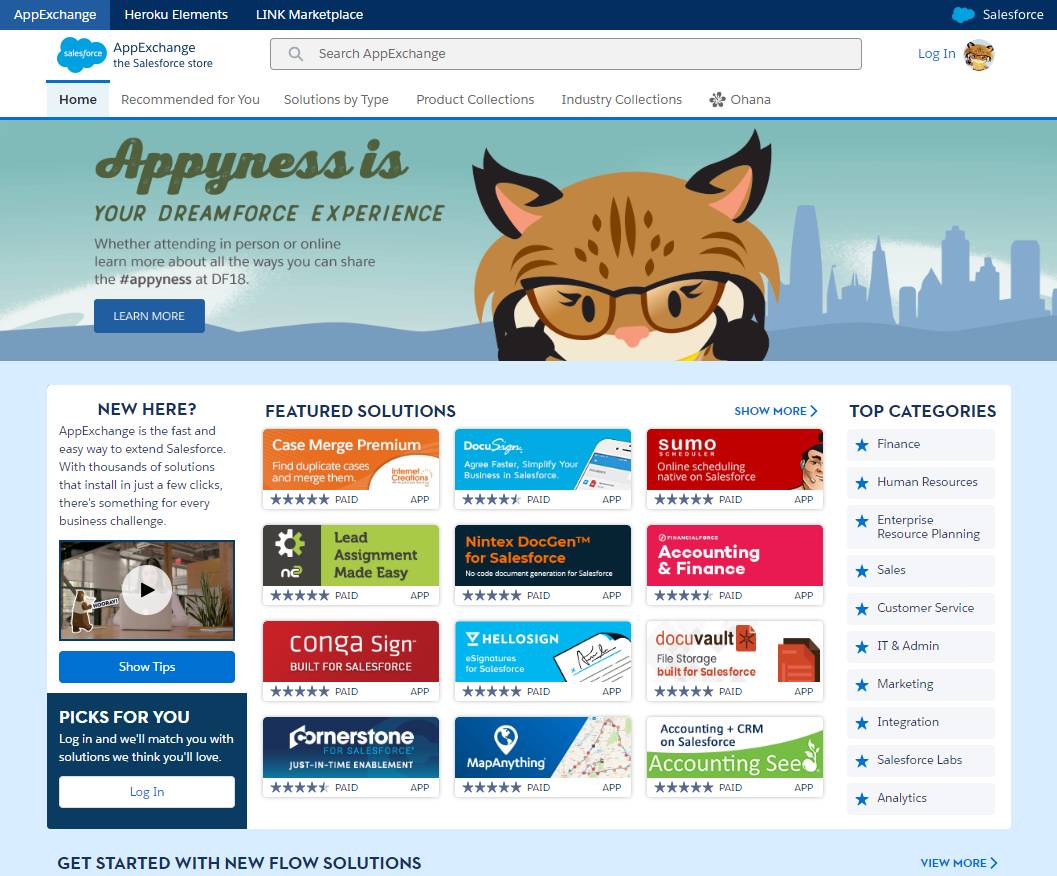This screenshot has width=1057, height=876.
Task: Click the star icon beside Human Resources
Action: (862, 483)
